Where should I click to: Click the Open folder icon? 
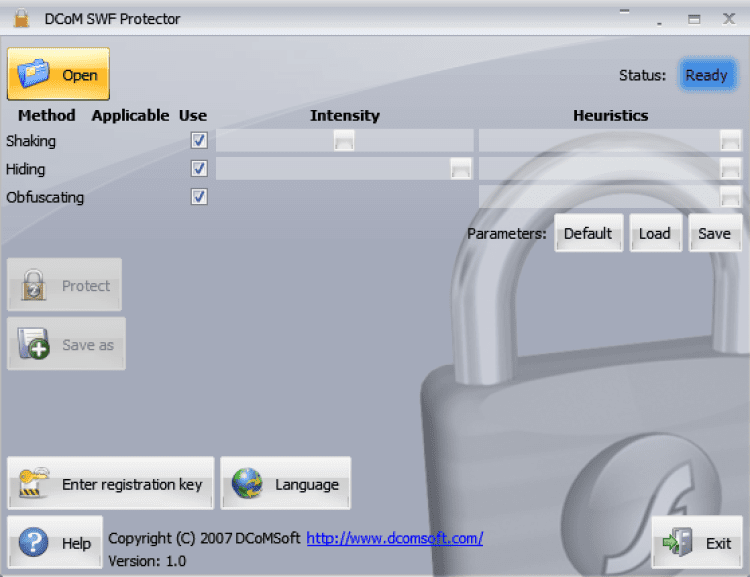[33, 74]
